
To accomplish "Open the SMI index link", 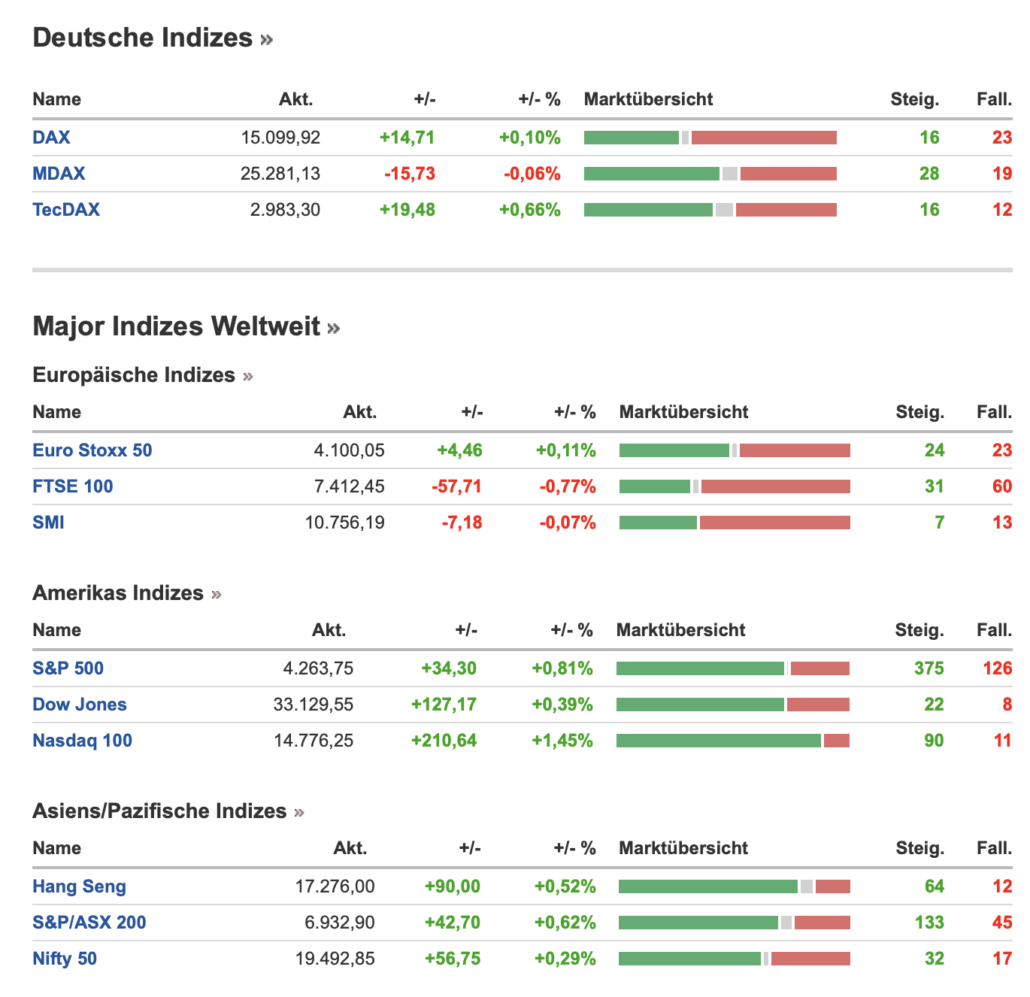I will (49, 522).
